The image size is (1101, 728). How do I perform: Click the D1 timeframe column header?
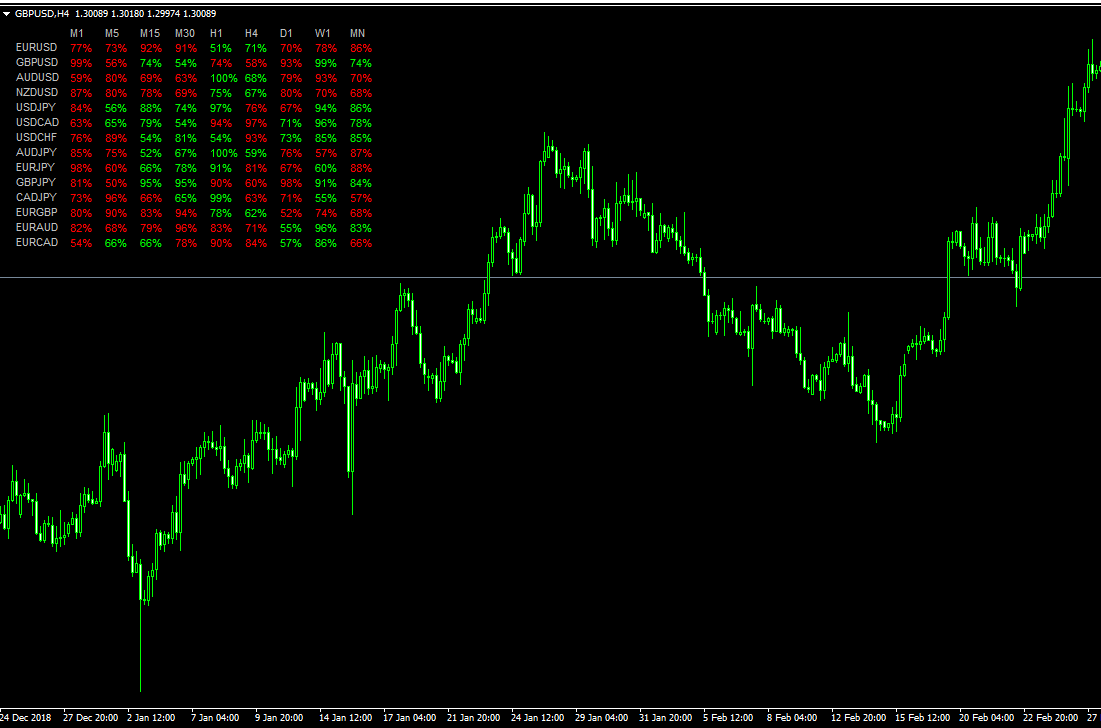tap(286, 33)
